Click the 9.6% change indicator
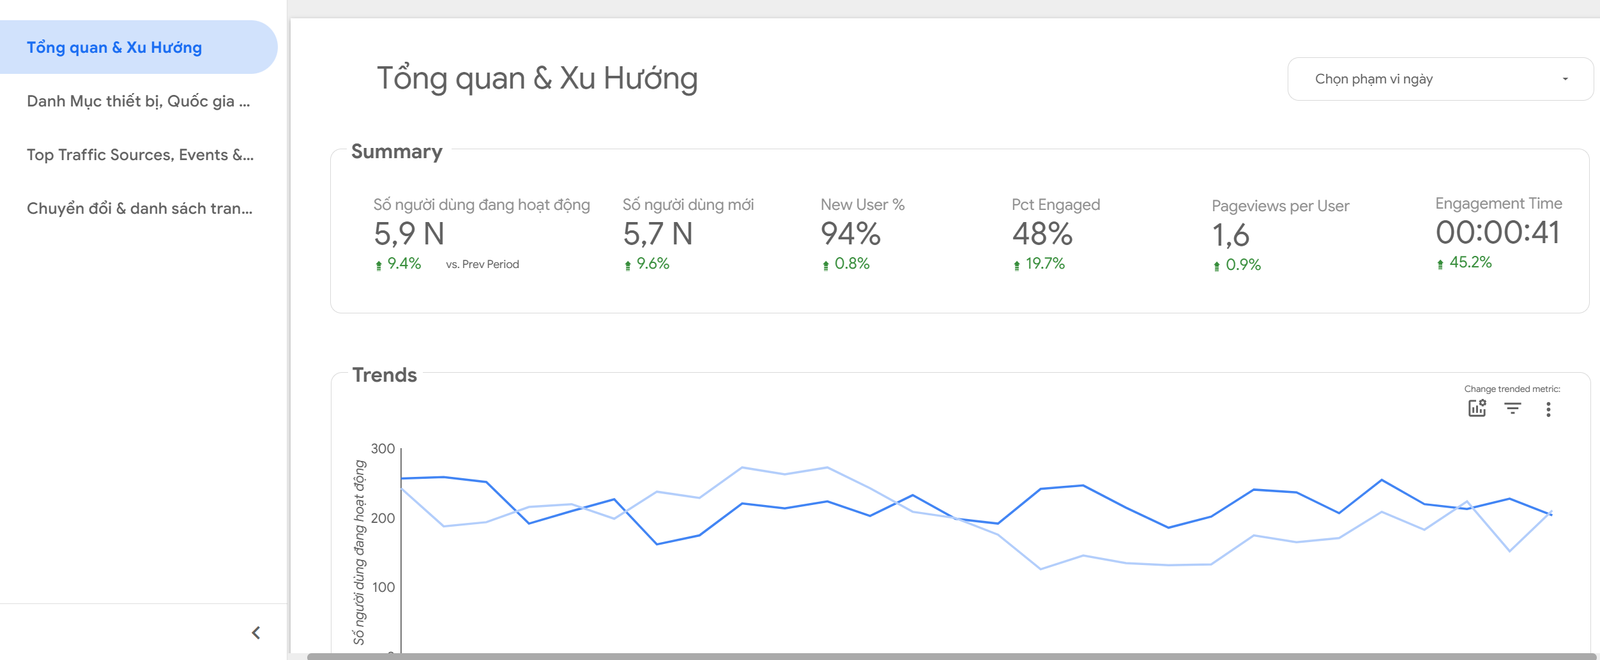 coord(647,264)
